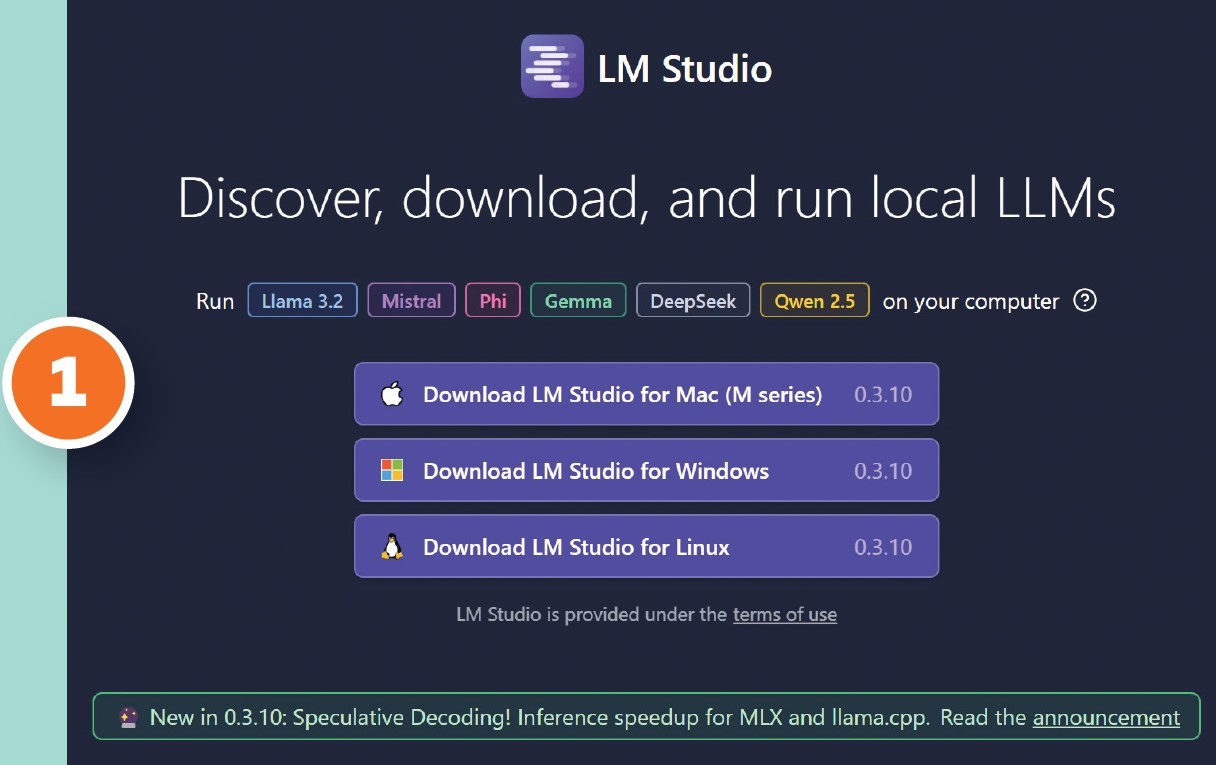
Task: Select the Gemma model tag
Action: tap(578, 301)
